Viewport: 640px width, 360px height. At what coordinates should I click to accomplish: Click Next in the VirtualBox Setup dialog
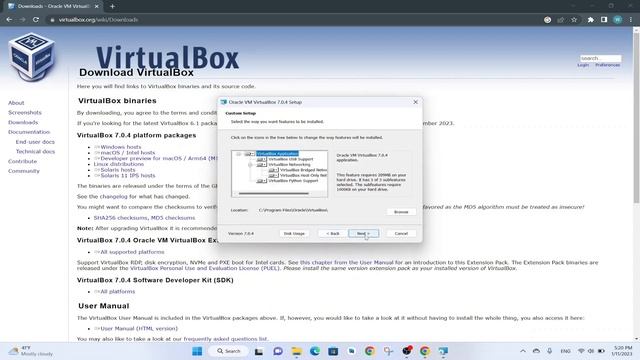click(363, 233)
